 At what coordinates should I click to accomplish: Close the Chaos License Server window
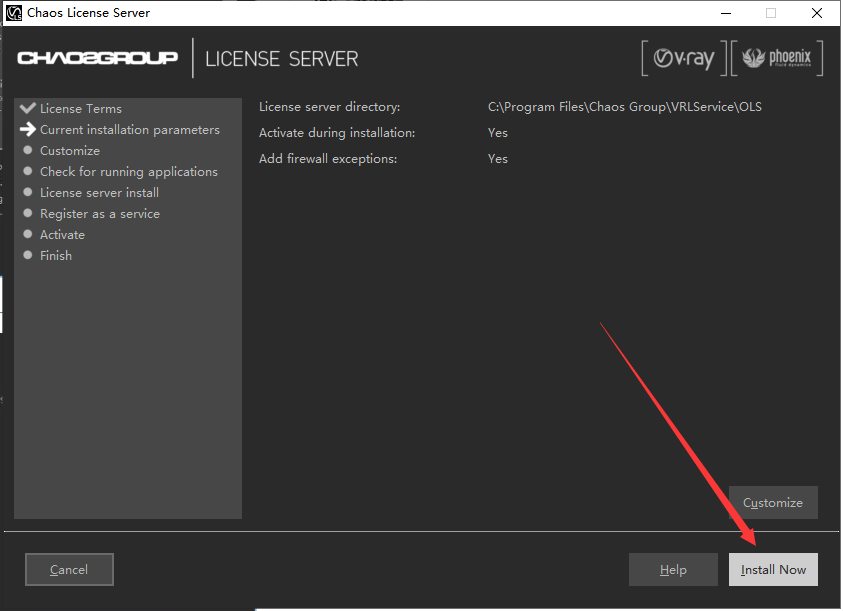coord(817,13)
